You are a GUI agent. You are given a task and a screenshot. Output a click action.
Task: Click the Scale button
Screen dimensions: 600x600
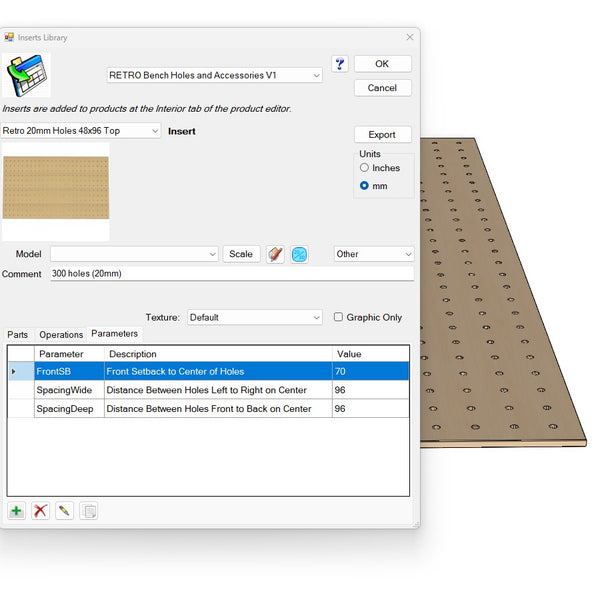point(241,254)
